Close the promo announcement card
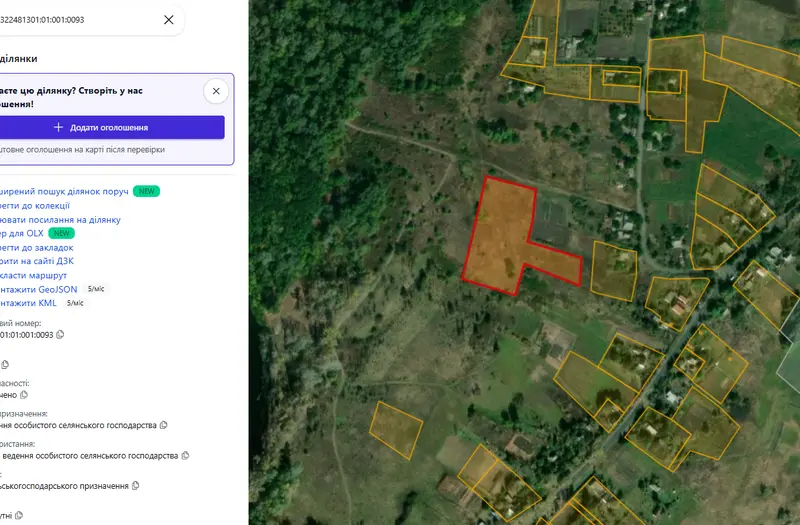The height and width of the screenshot is (525, 800). (x=216, y=91)
